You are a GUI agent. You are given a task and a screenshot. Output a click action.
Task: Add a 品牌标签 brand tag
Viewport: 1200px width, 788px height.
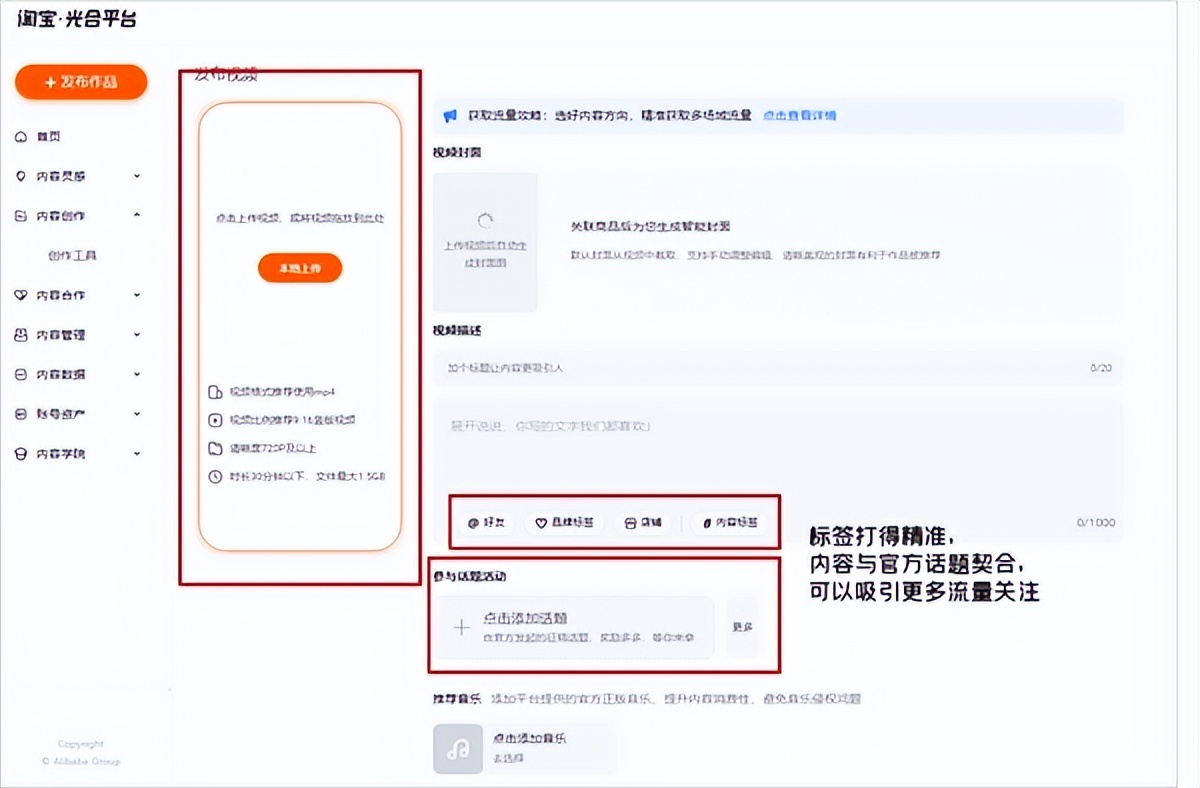pos(563,522)
